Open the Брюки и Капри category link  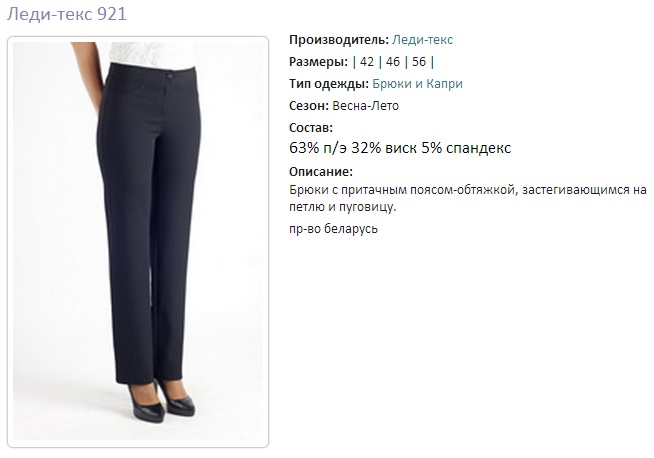pyautogui.click(x=417, y=84)
